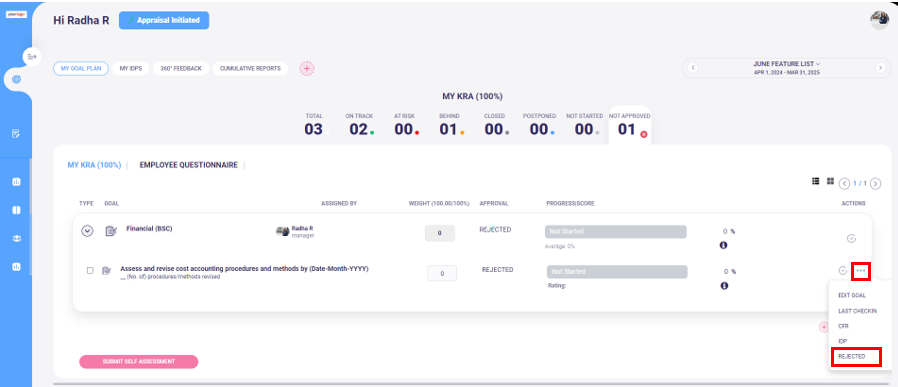Open June Feature List period dropdown
This screenshot has width=898, height=387.
(786, 64)
